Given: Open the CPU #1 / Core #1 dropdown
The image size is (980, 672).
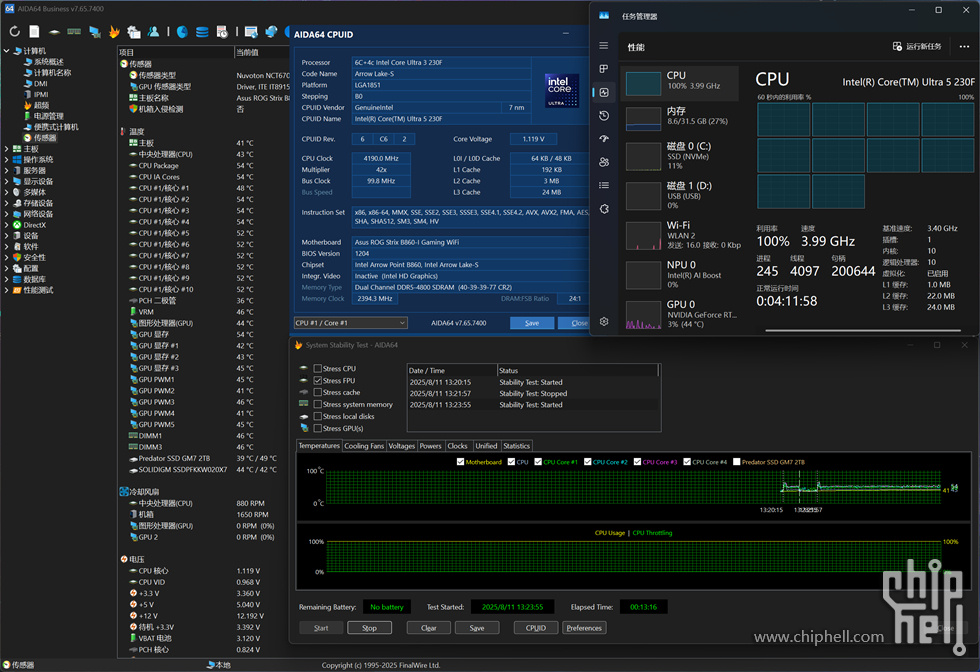Looking at the screenshot, I should click(351, 323).
